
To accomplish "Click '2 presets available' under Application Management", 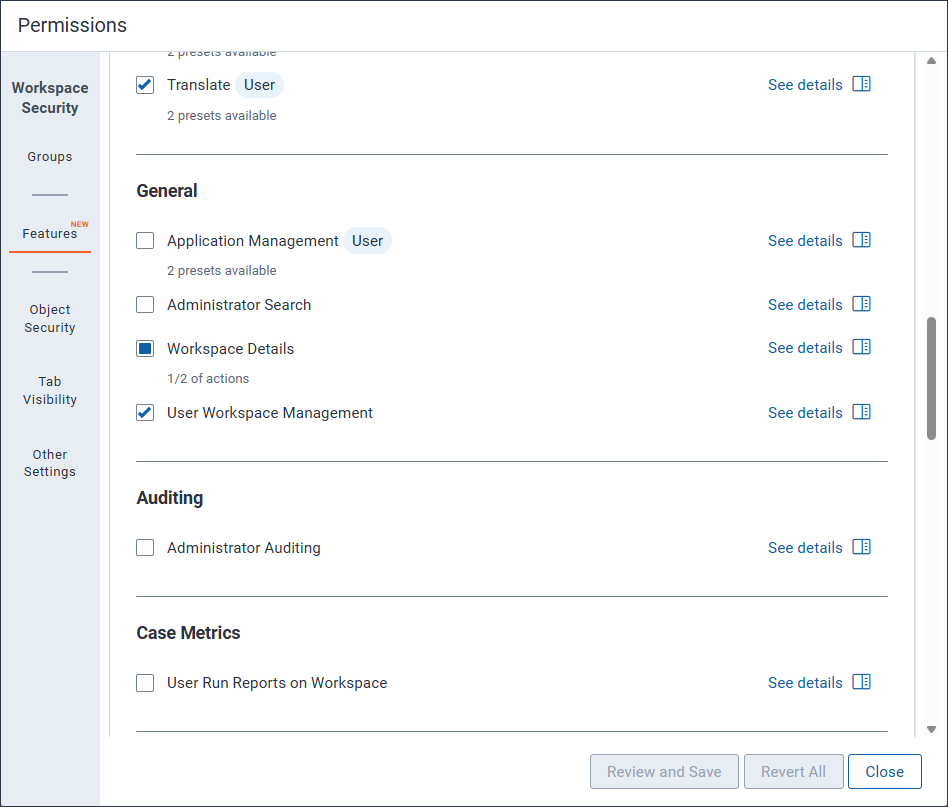I will coord(222,270).
